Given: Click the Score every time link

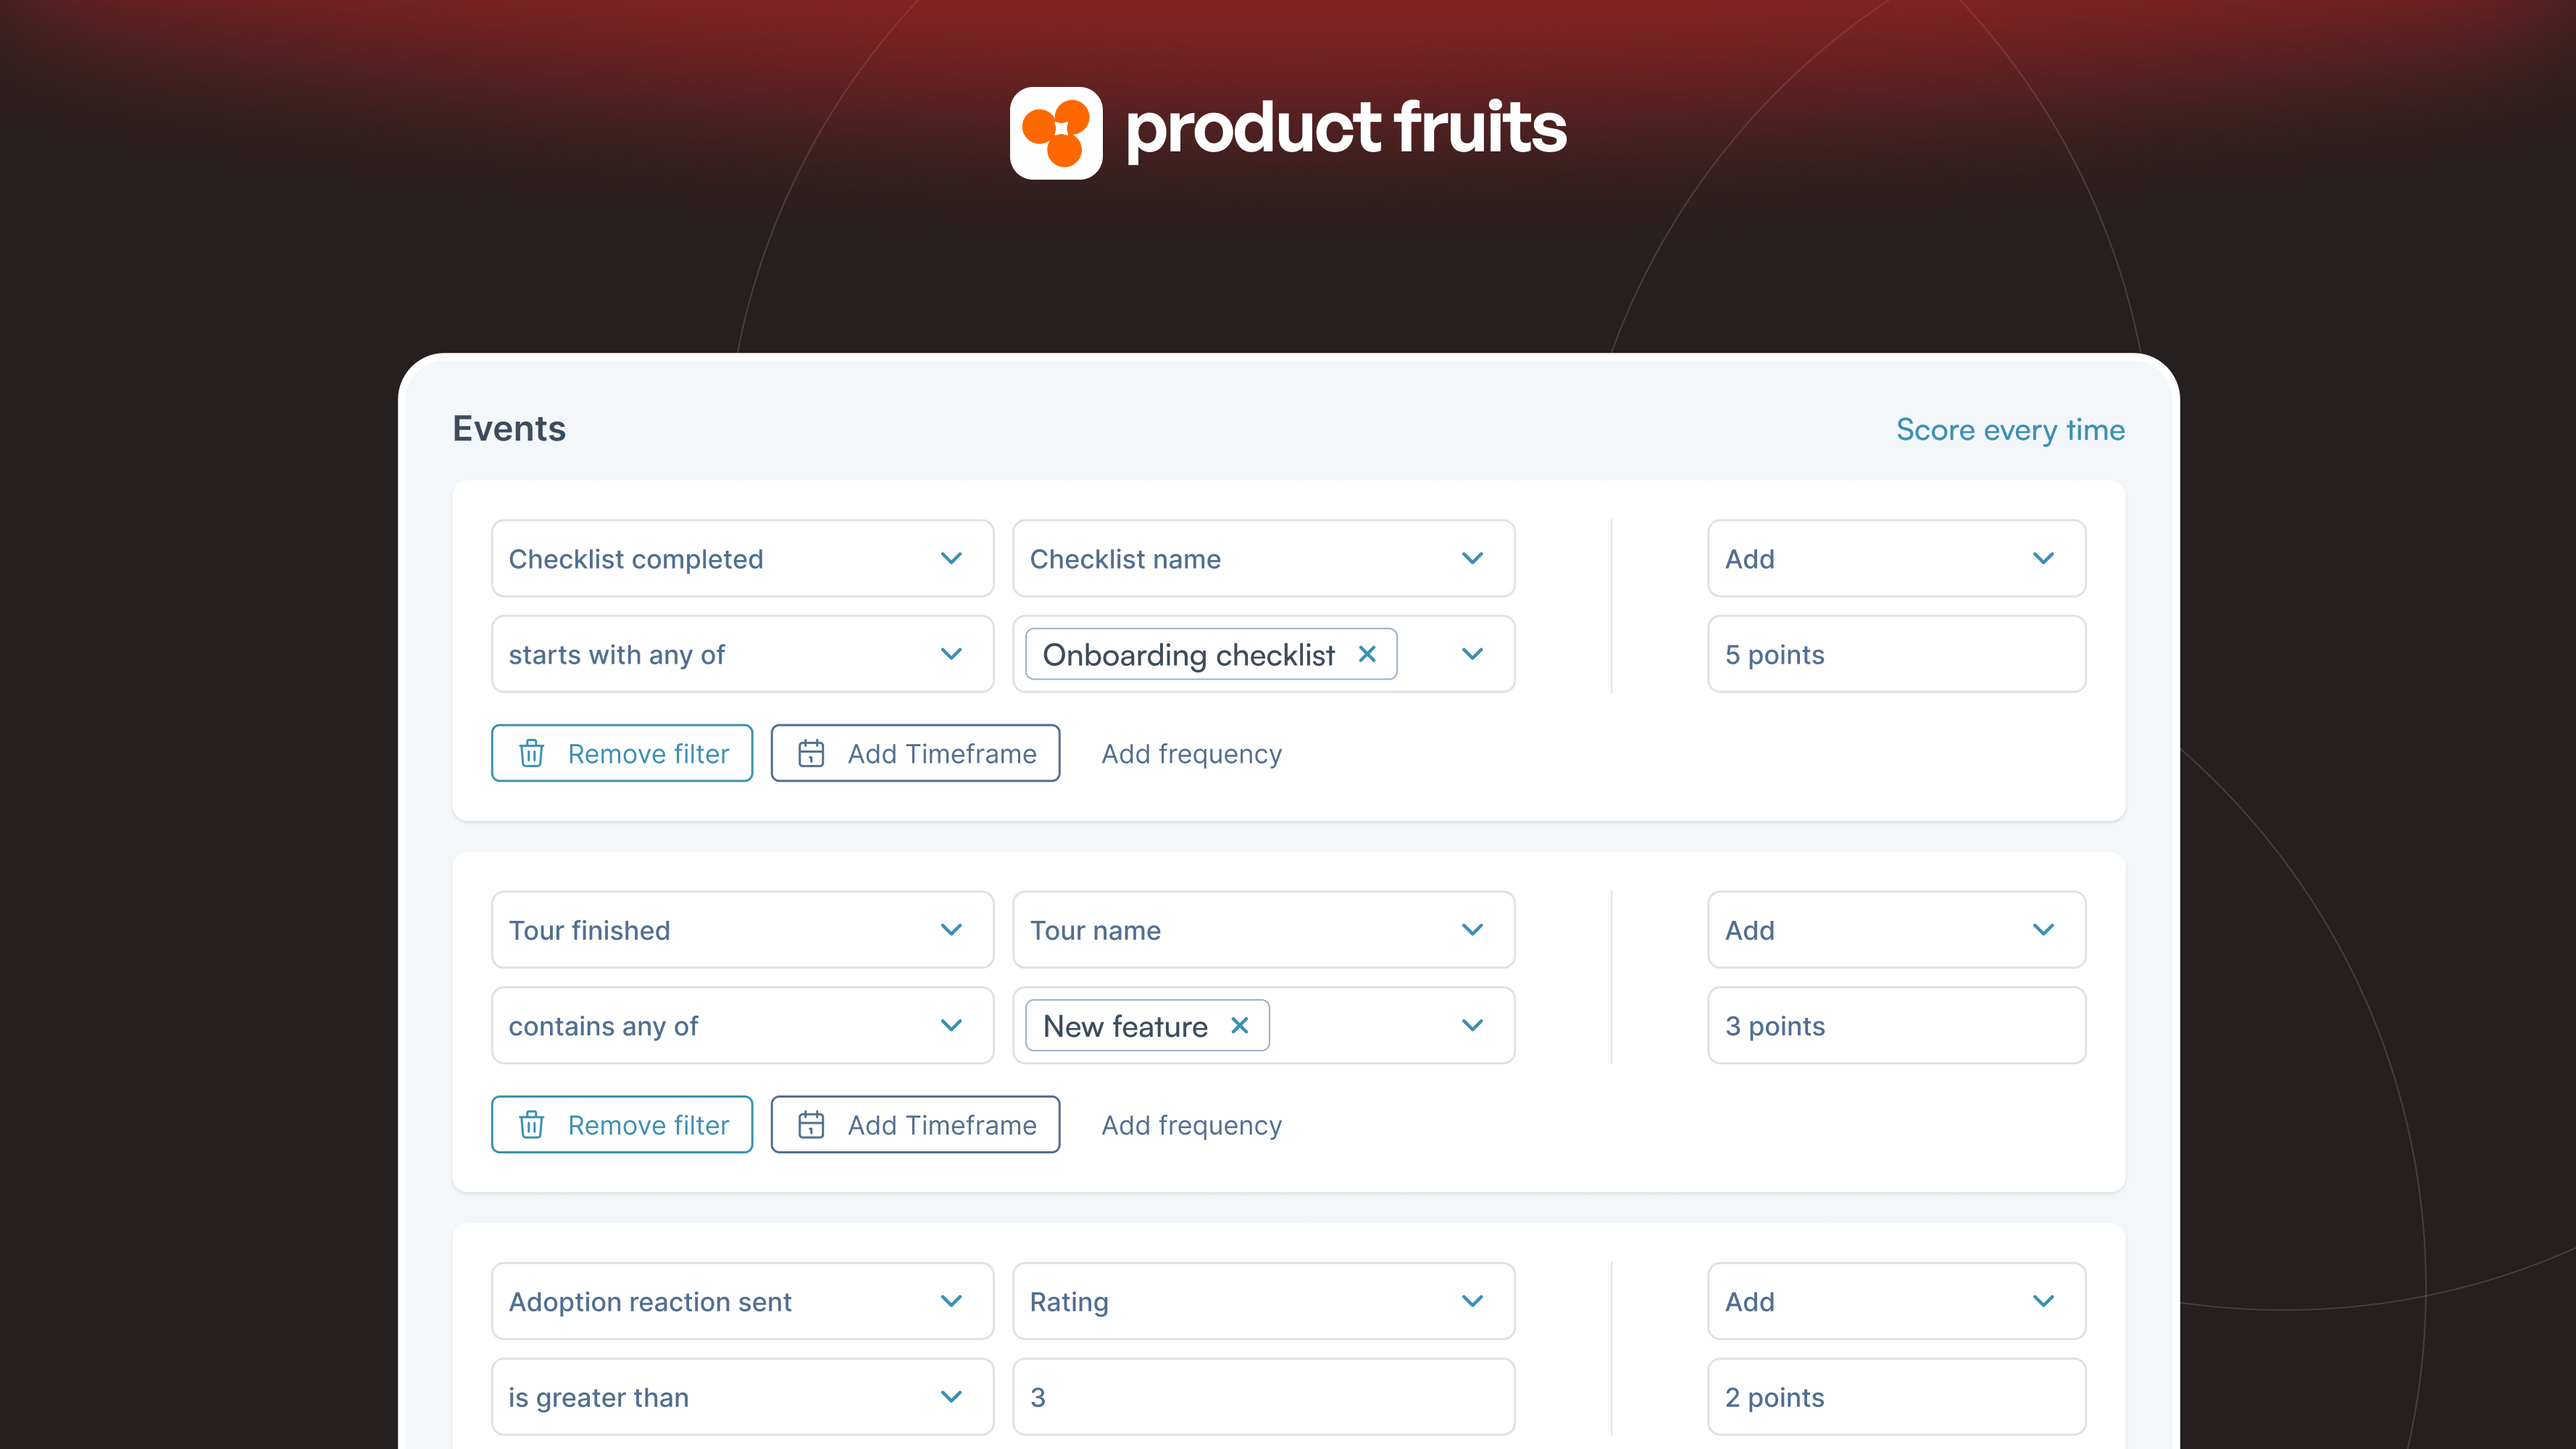Looking at the screenshot, I should [2010, 429].
